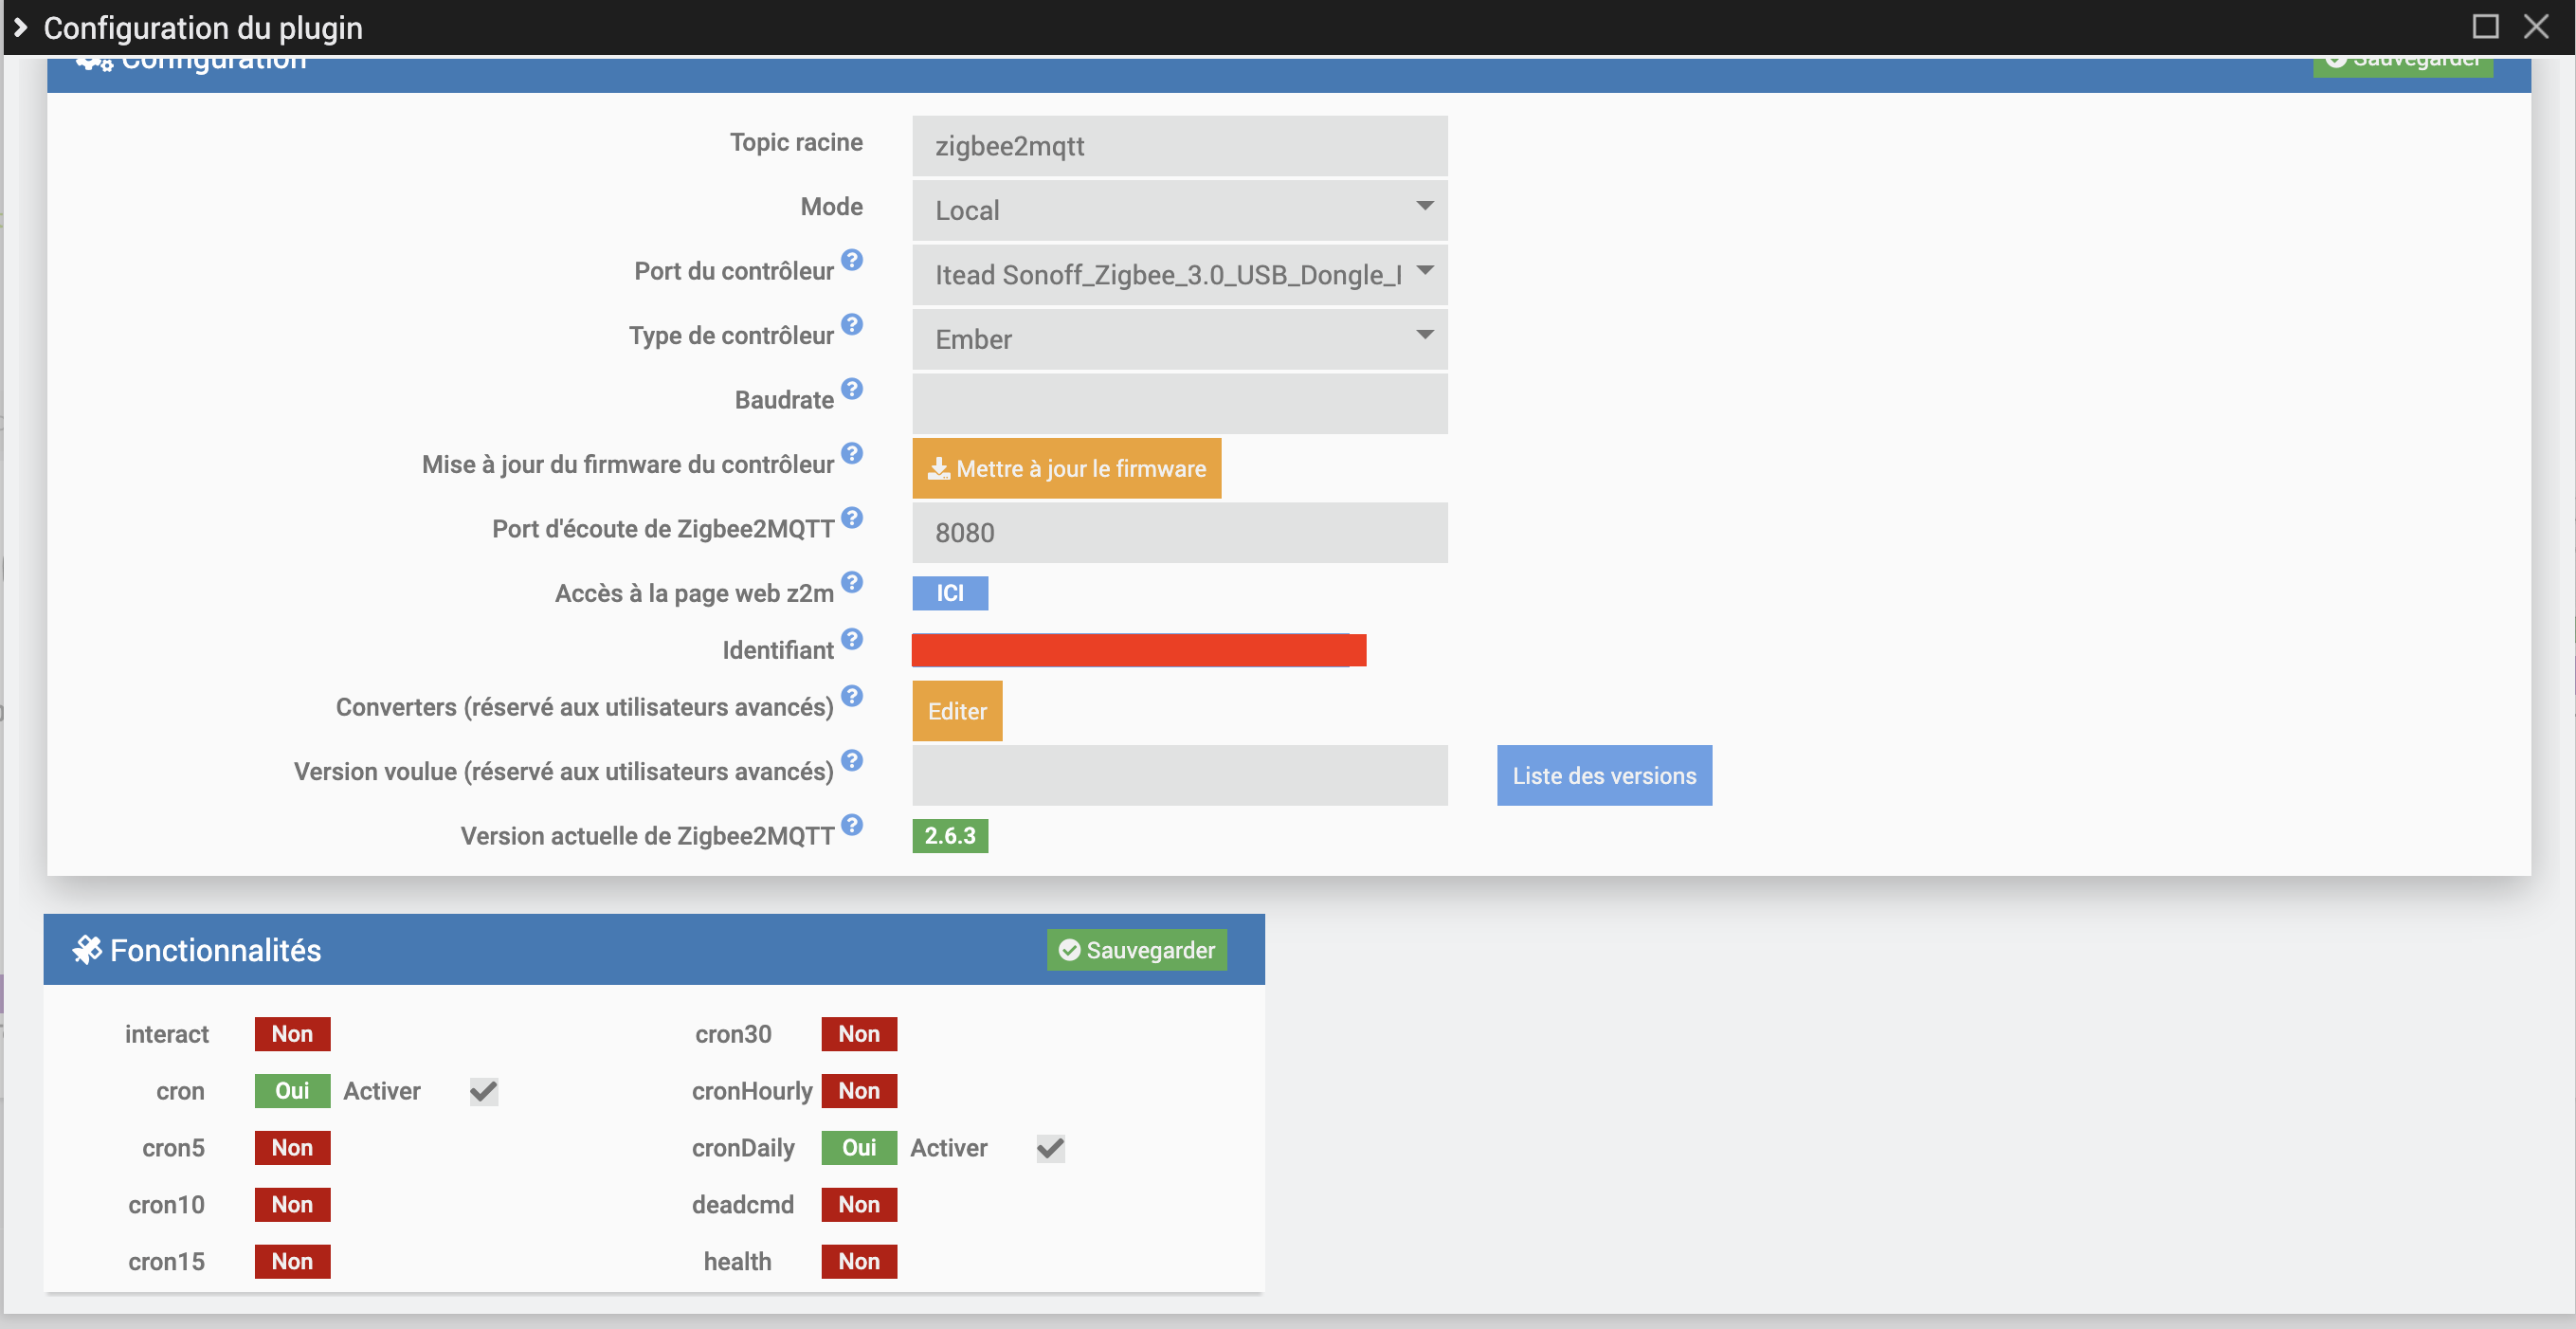
Task: Click help icon for firmware update label
Action: [851, 453]
